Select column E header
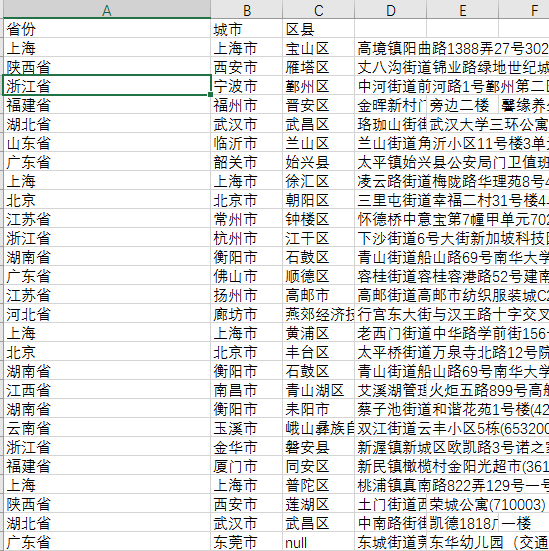Screen dimensions: 549x551 pos(463,9)
